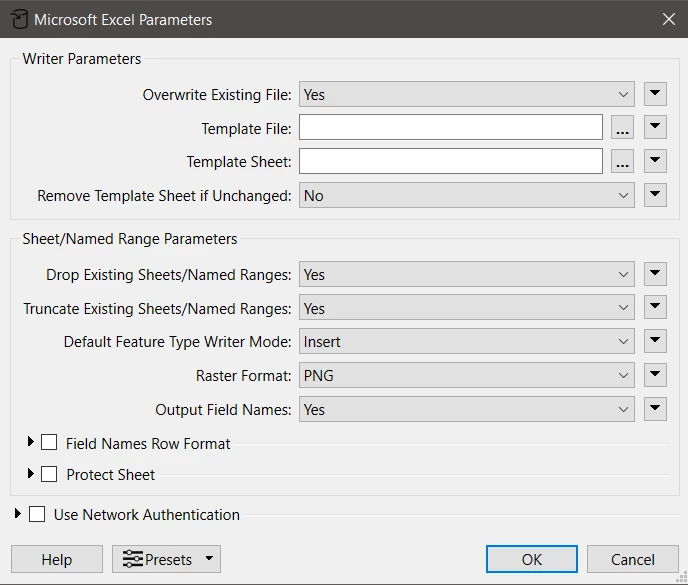Click arrow menu beside Remove Template Sheet if Unchanged
The image size is (688, 585).
[655, 195]
